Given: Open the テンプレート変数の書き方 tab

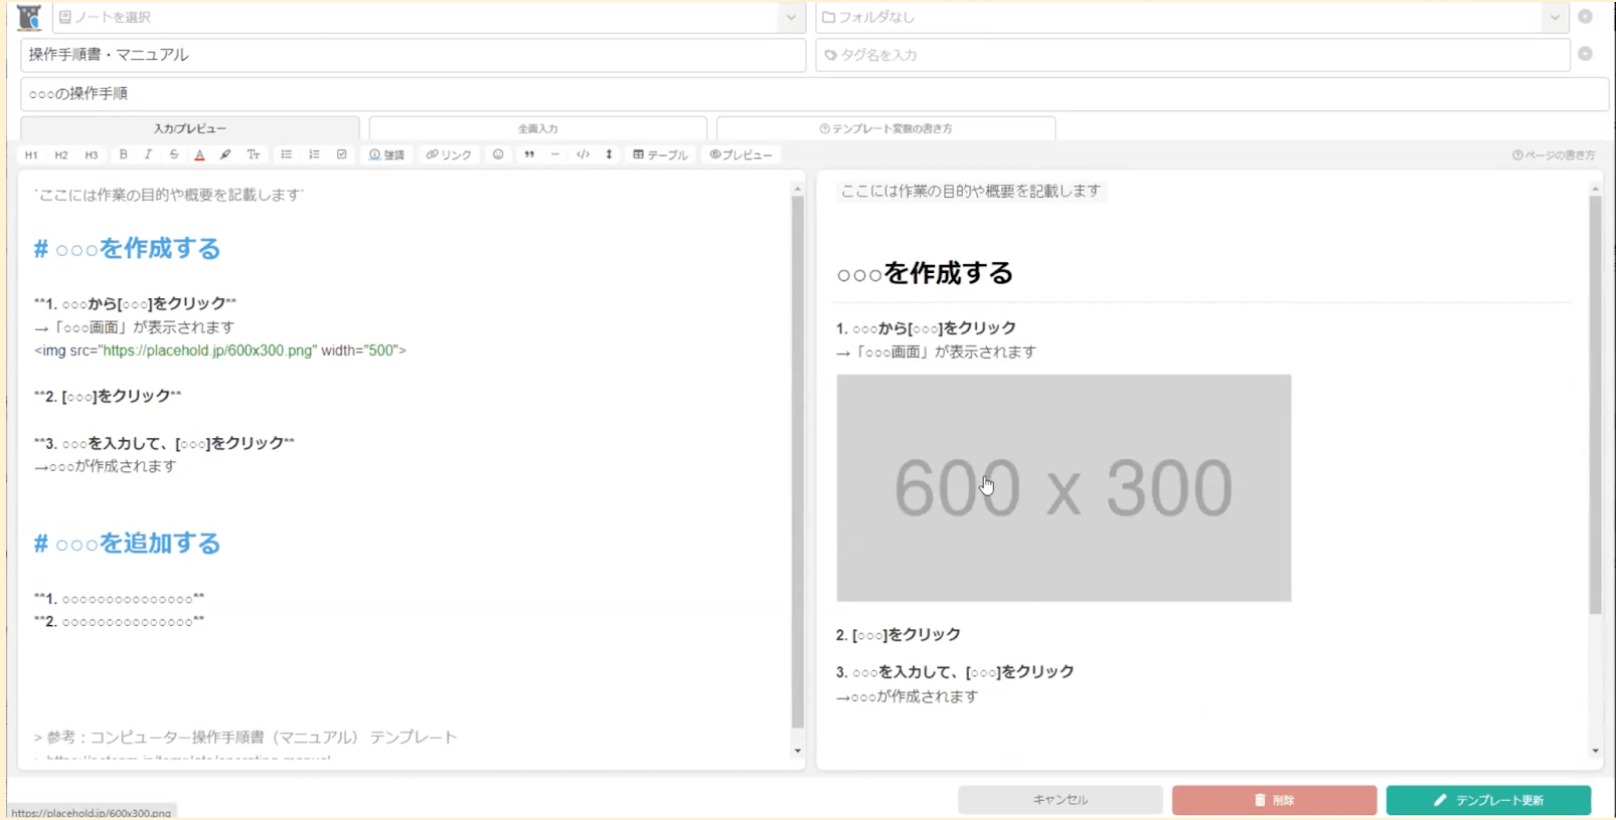Looking at the screenshot, I should tap(886, 128).
